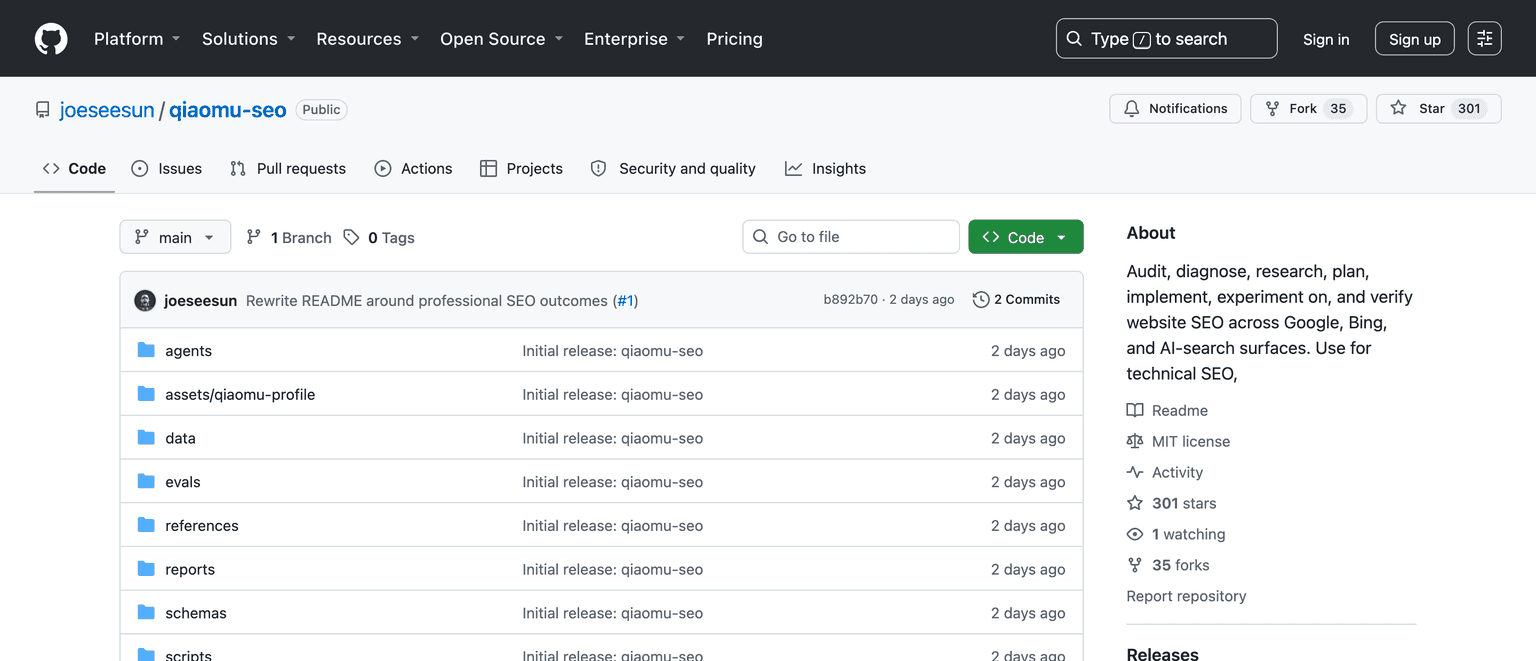This screenshot has width=1536, height=661.
Task: Open commit hash b892b70
Action: (x=850, y=299)
